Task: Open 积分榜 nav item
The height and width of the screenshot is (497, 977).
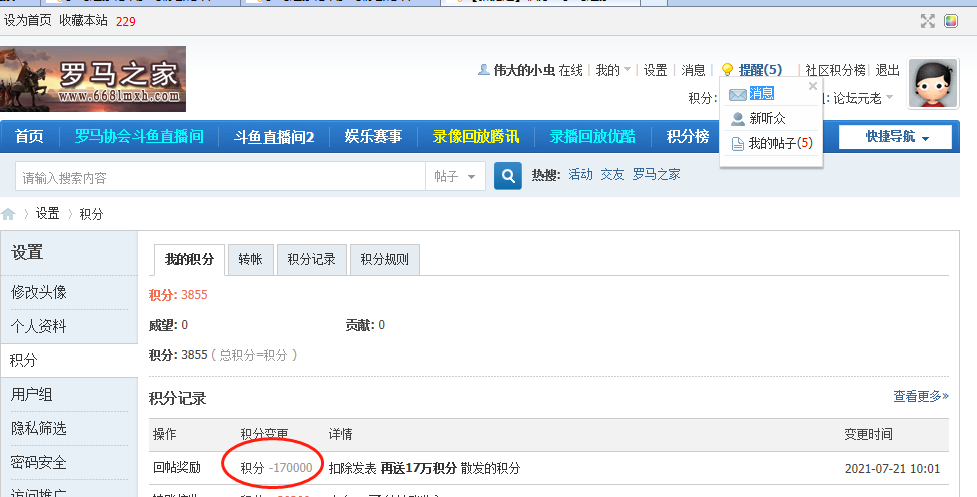Action: pyautogui.click(x=688, y=136)
